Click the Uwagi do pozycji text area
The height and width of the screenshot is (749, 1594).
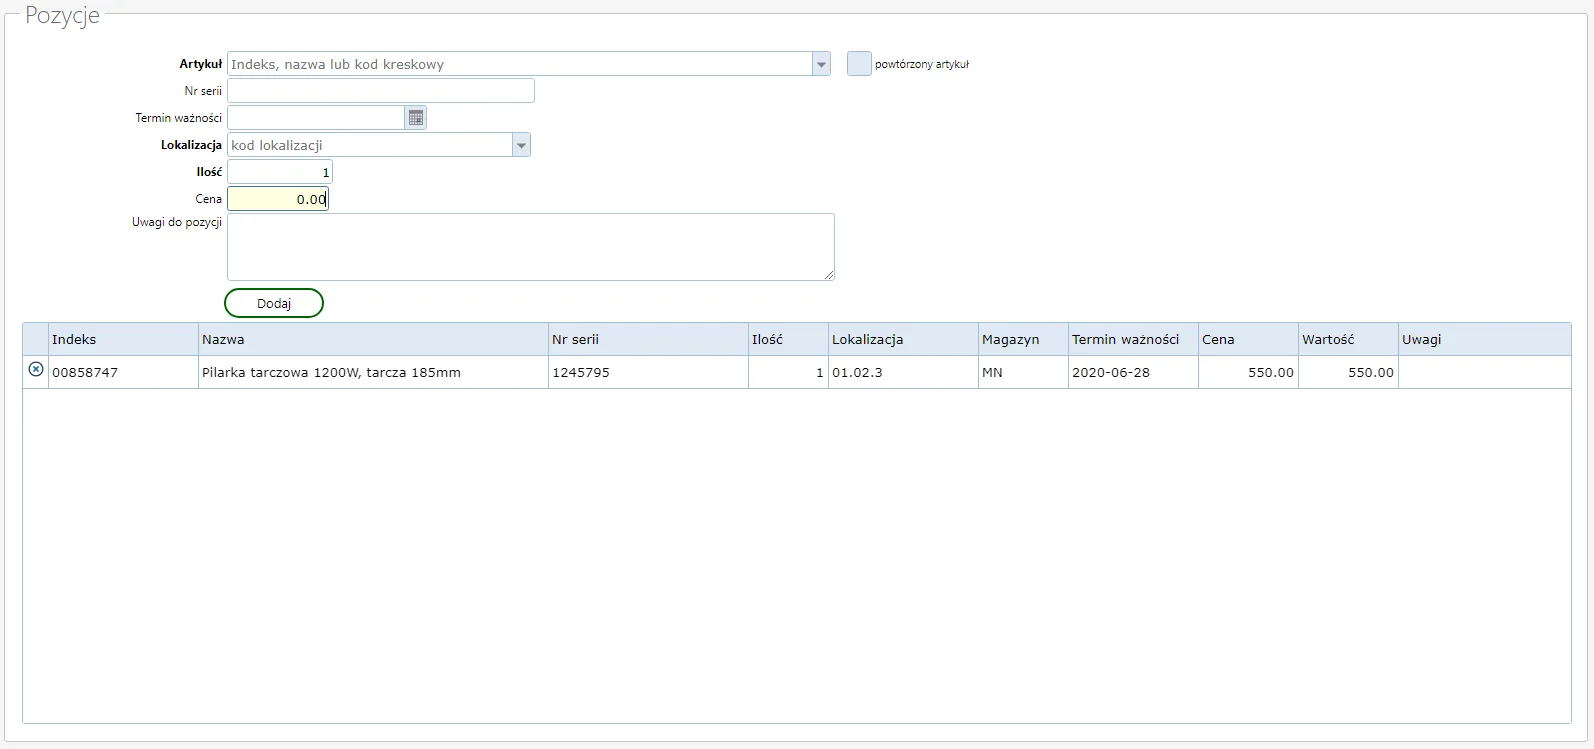point(531,247)
